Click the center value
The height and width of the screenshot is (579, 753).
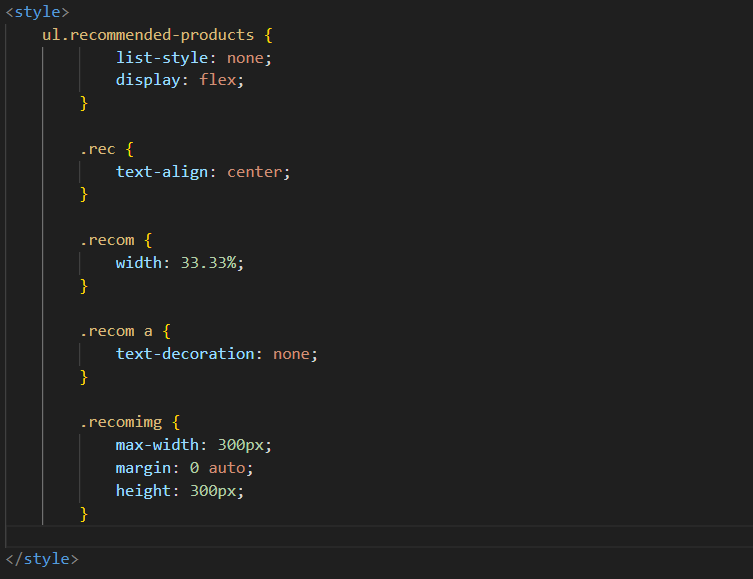(x=255, y=172)
